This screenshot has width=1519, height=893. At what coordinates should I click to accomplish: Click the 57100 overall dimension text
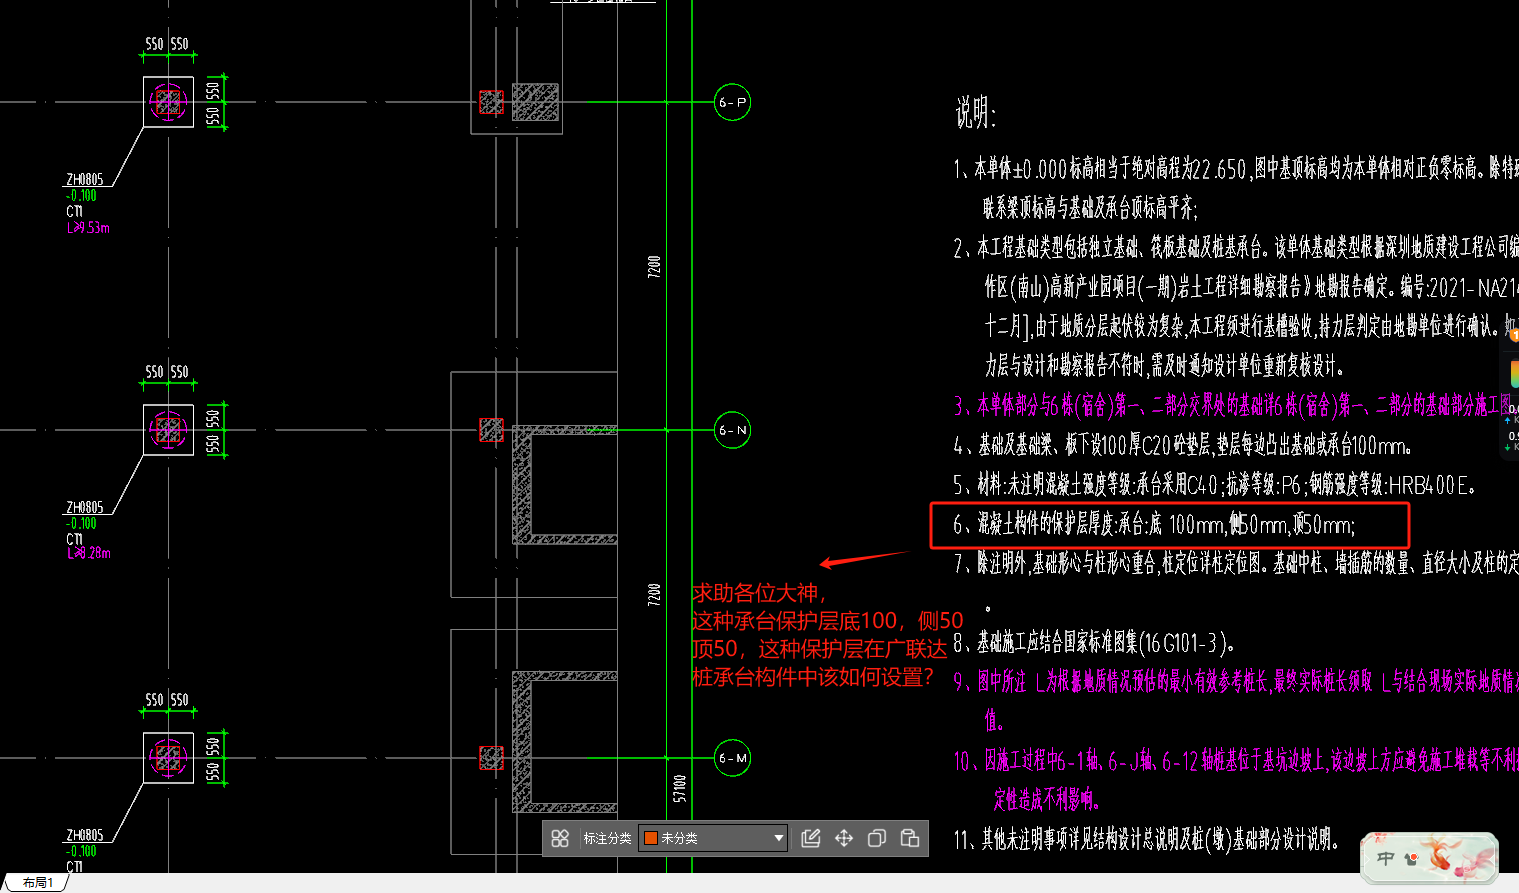[680, 788]
